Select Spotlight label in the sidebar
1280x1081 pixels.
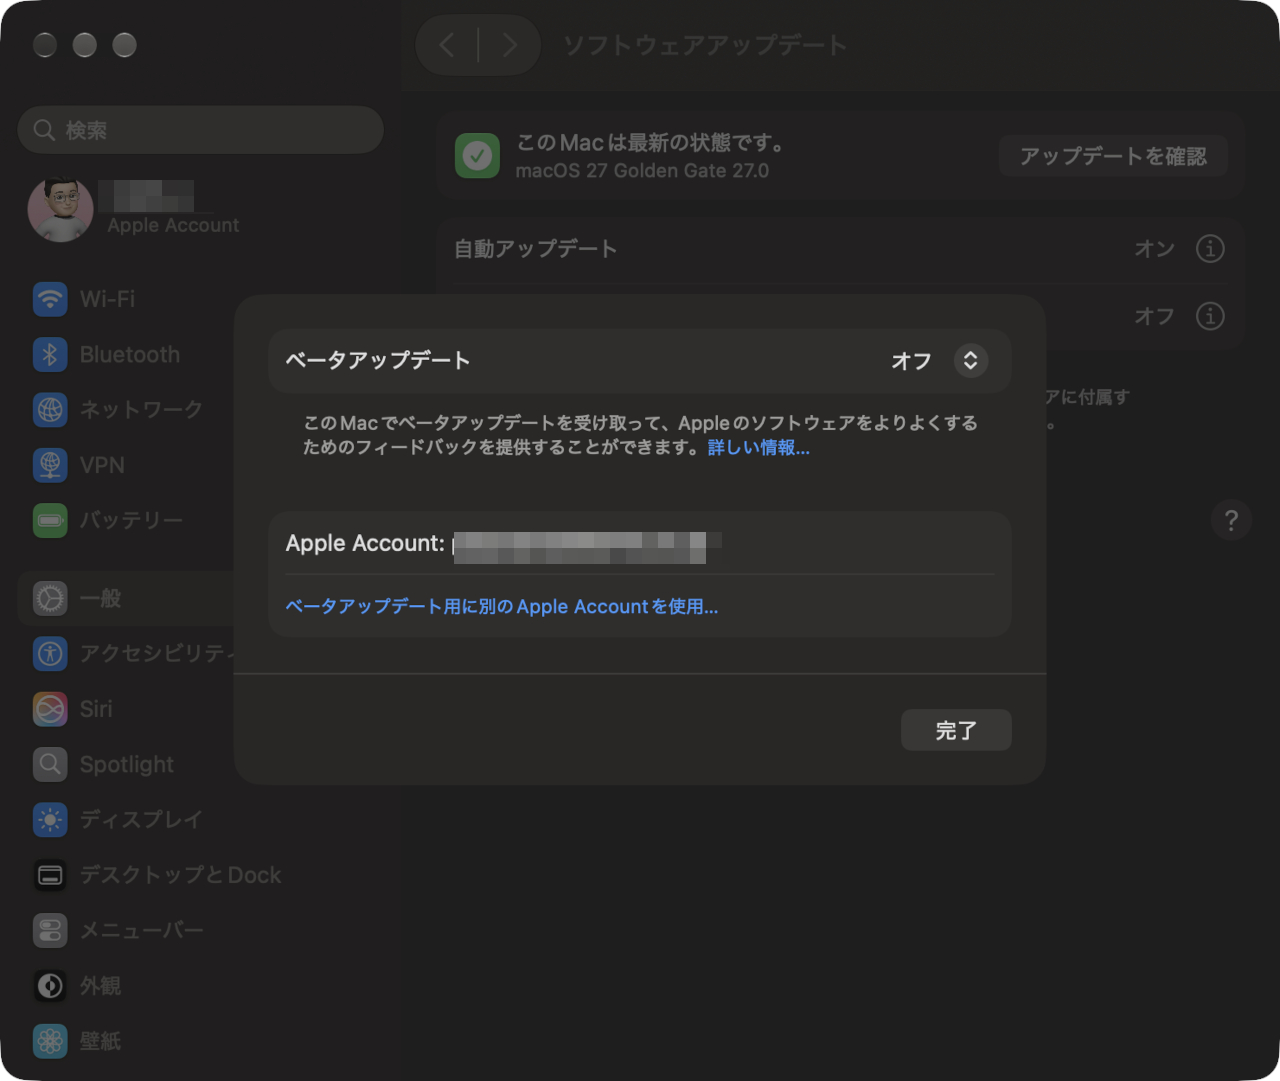127,764
